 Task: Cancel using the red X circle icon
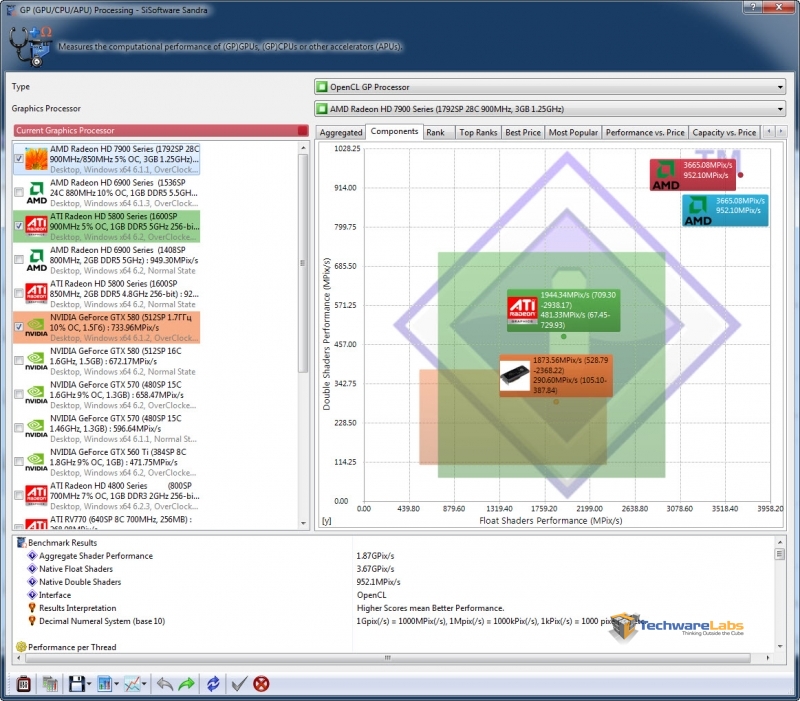click(261, 684)
